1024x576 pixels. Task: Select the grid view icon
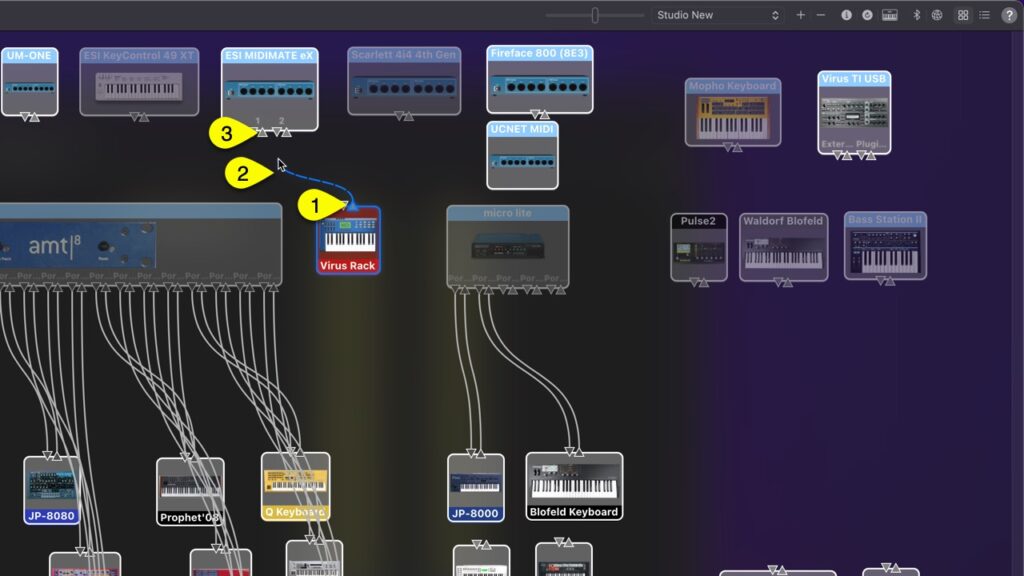pyautogui.click(x=962, y=15)
